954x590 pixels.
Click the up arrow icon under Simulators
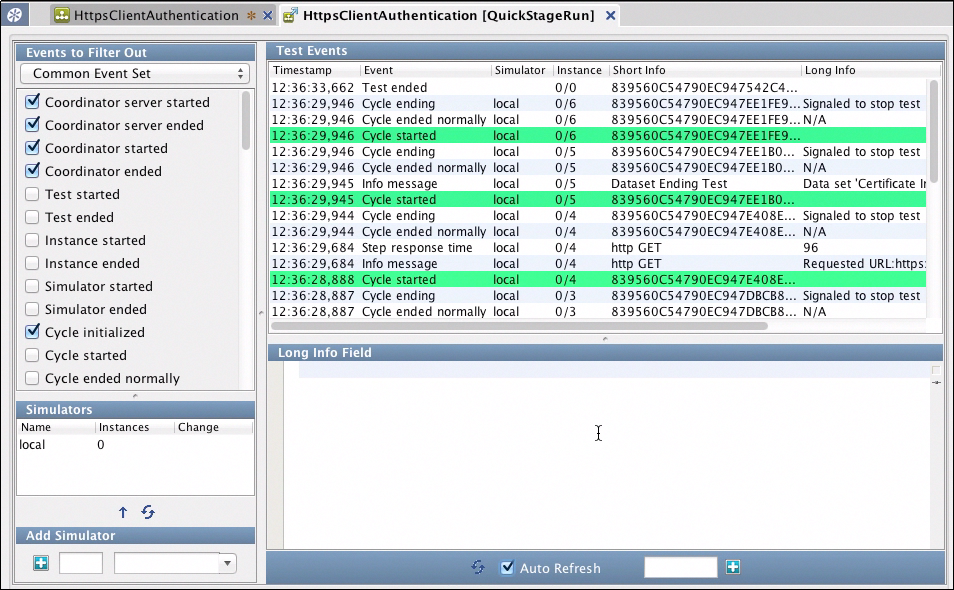click(x=123, y=512)
